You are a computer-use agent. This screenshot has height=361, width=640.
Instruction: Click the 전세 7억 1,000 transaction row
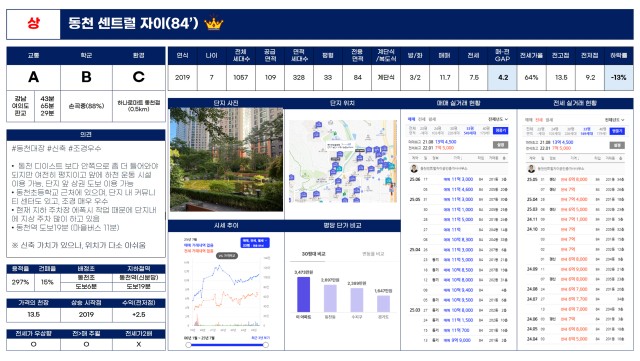coord(576,219)
